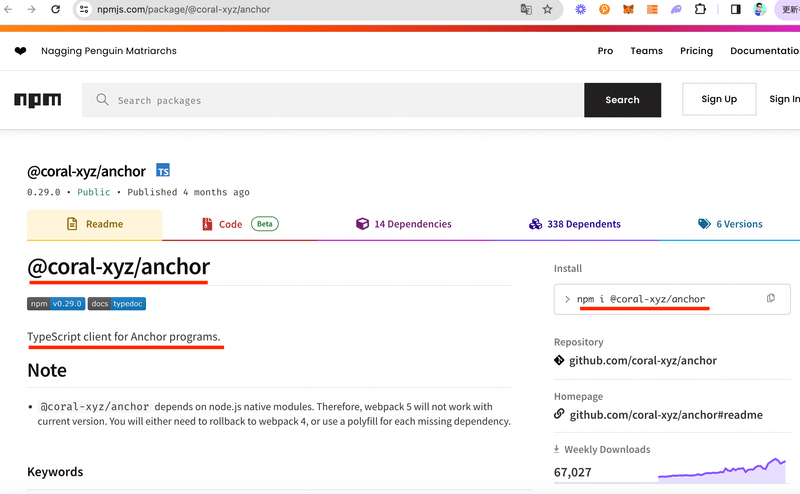
Task: Click the TypeScript TS badge icon
Action: [163, 170]
